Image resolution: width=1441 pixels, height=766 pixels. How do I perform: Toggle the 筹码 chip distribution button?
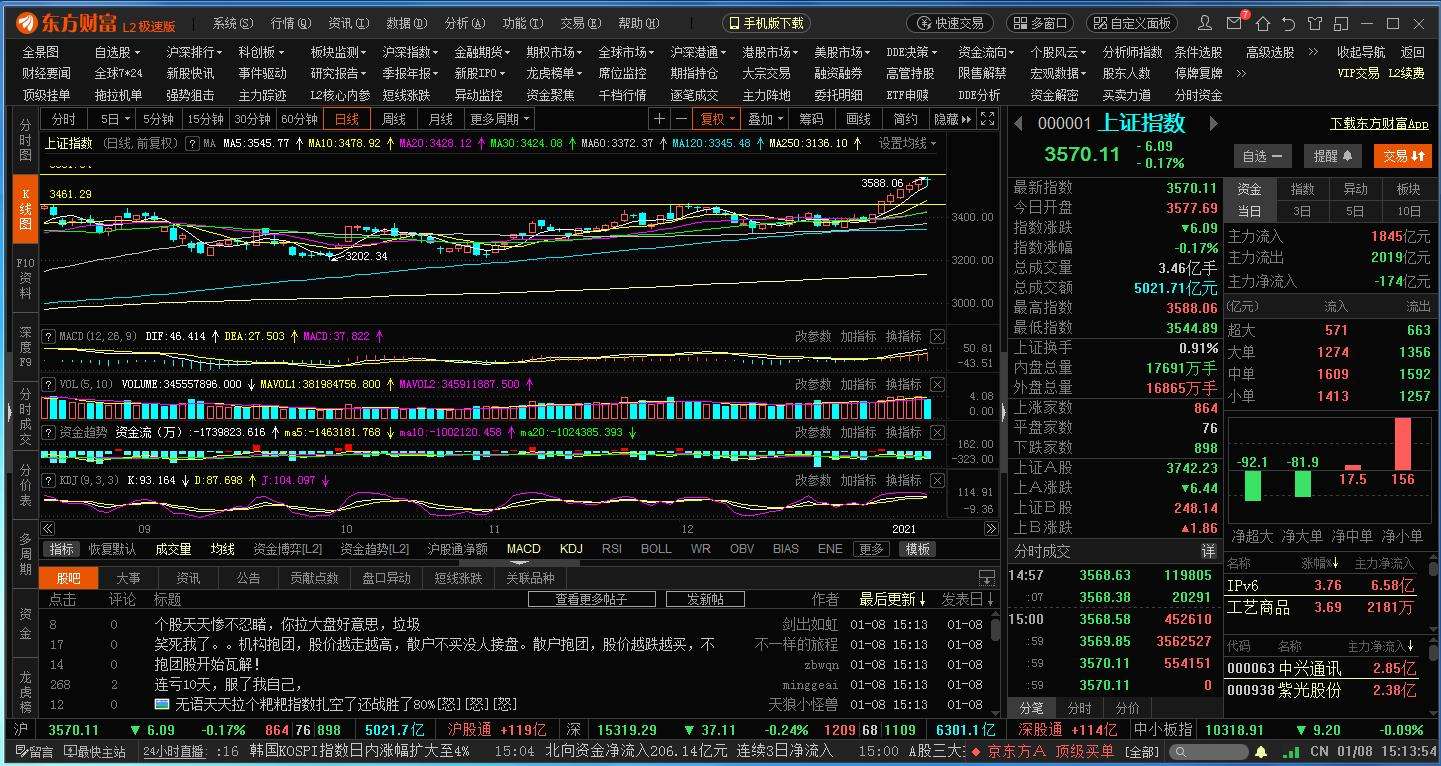coord(811,119)
